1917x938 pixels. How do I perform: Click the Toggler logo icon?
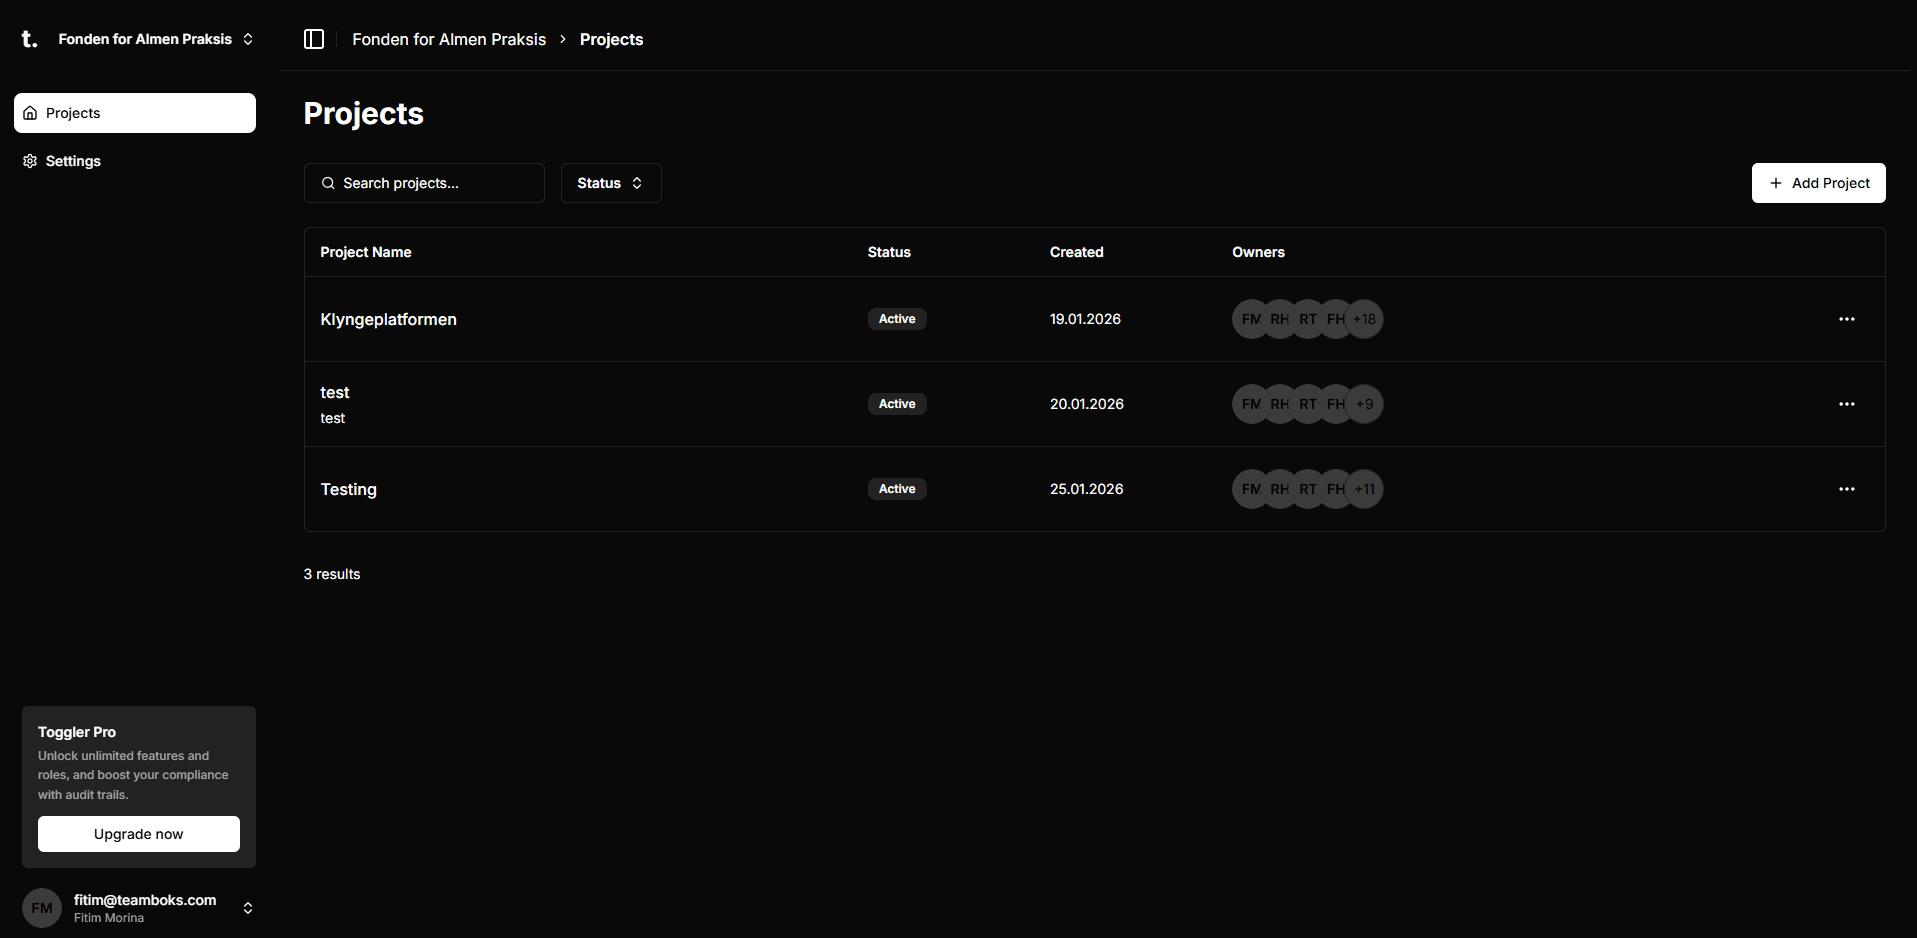pyautogui.click(x=30, y=39)
